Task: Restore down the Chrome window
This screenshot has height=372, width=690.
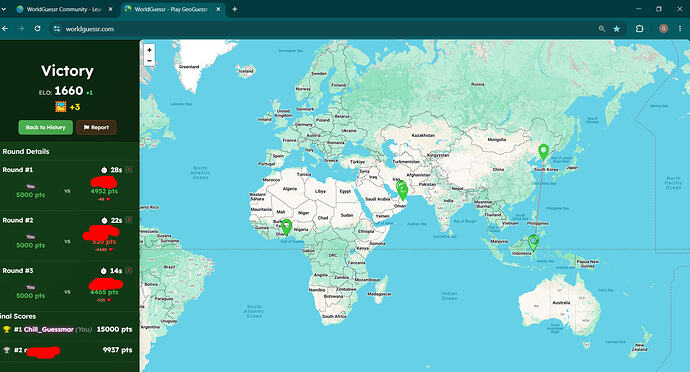Action: click(x=659, y=9)
